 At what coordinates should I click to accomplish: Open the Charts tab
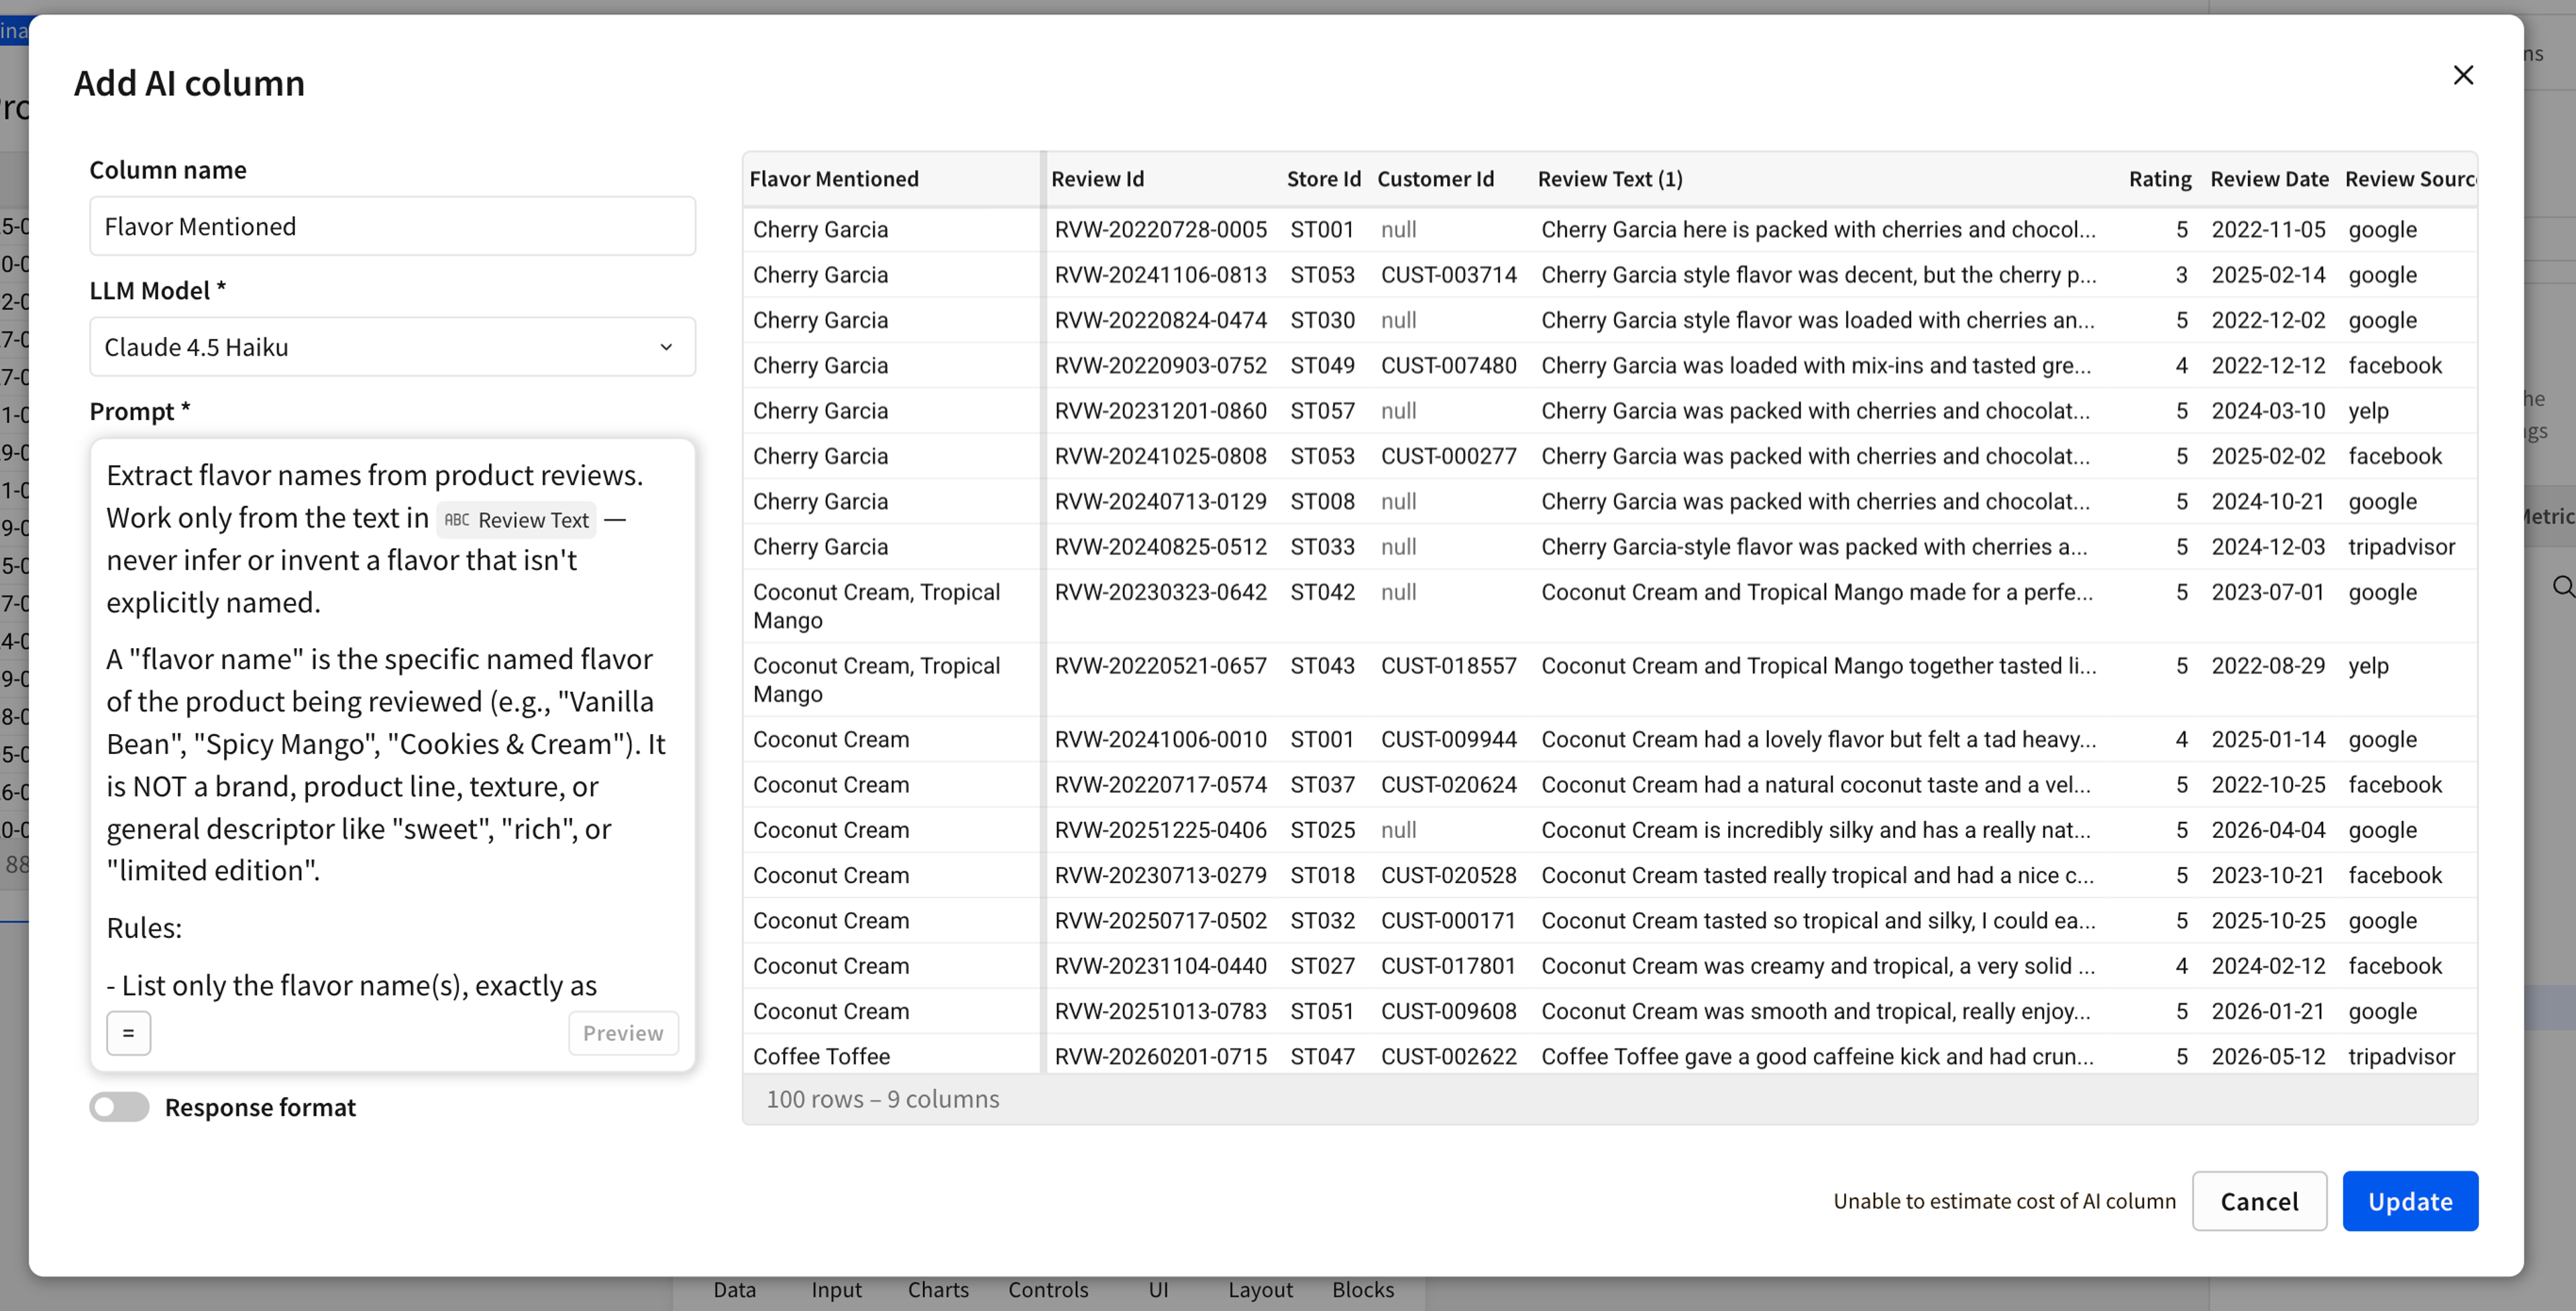click(938, 1289)
